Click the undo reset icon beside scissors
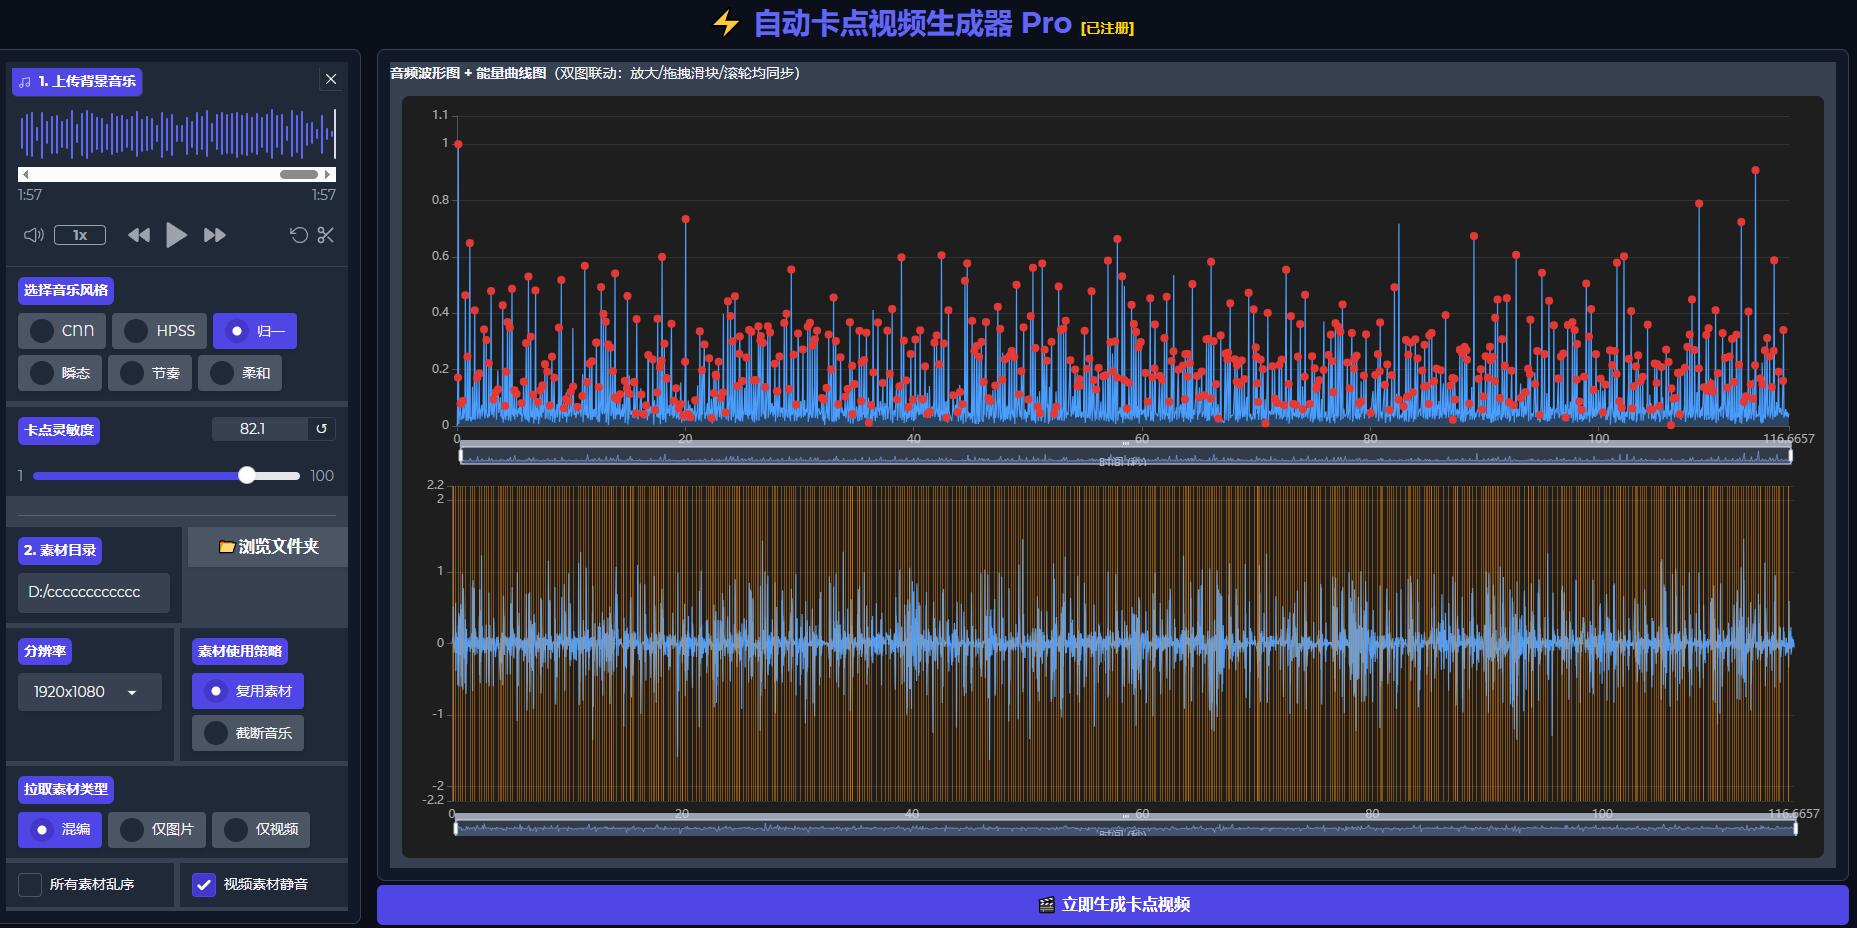 [298, 235]
